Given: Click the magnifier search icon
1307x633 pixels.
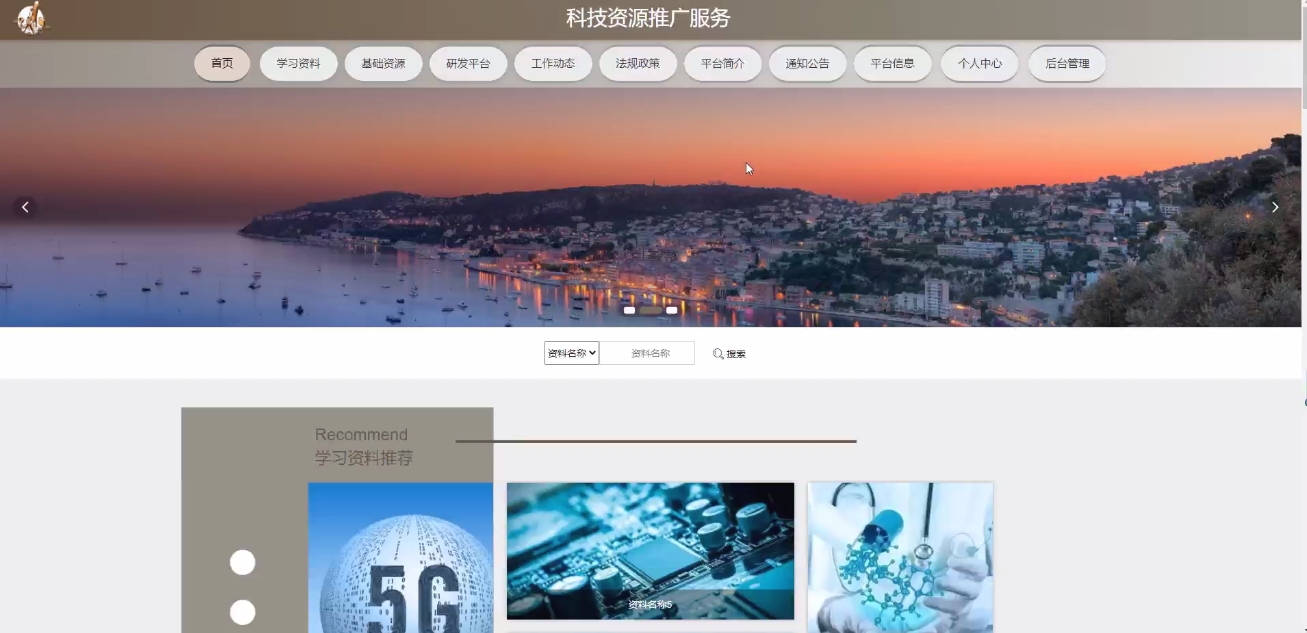Looking at the screenshot, I should pos(718,354).
